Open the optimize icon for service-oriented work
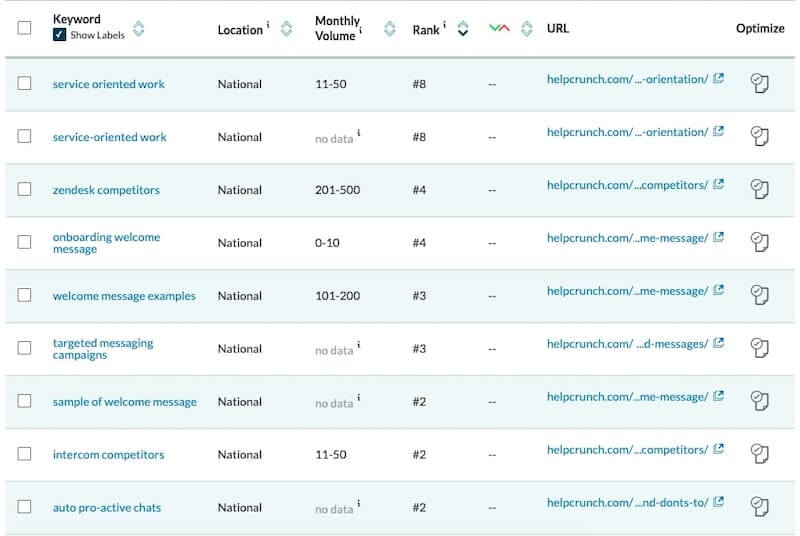The image size is (800, 536). pos(759,136)
